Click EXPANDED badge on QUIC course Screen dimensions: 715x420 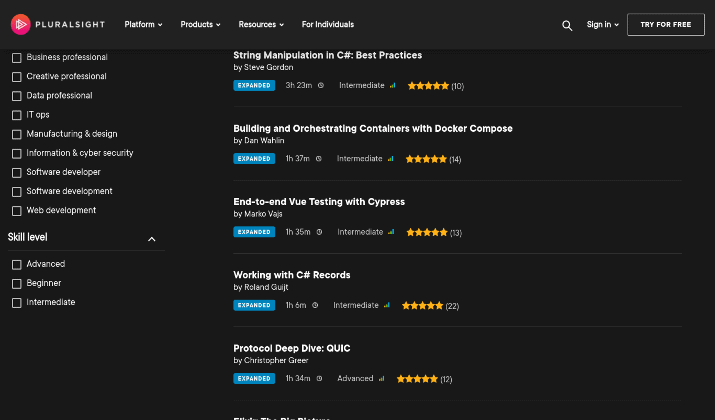pyautogui.click(x=254, y=379)
